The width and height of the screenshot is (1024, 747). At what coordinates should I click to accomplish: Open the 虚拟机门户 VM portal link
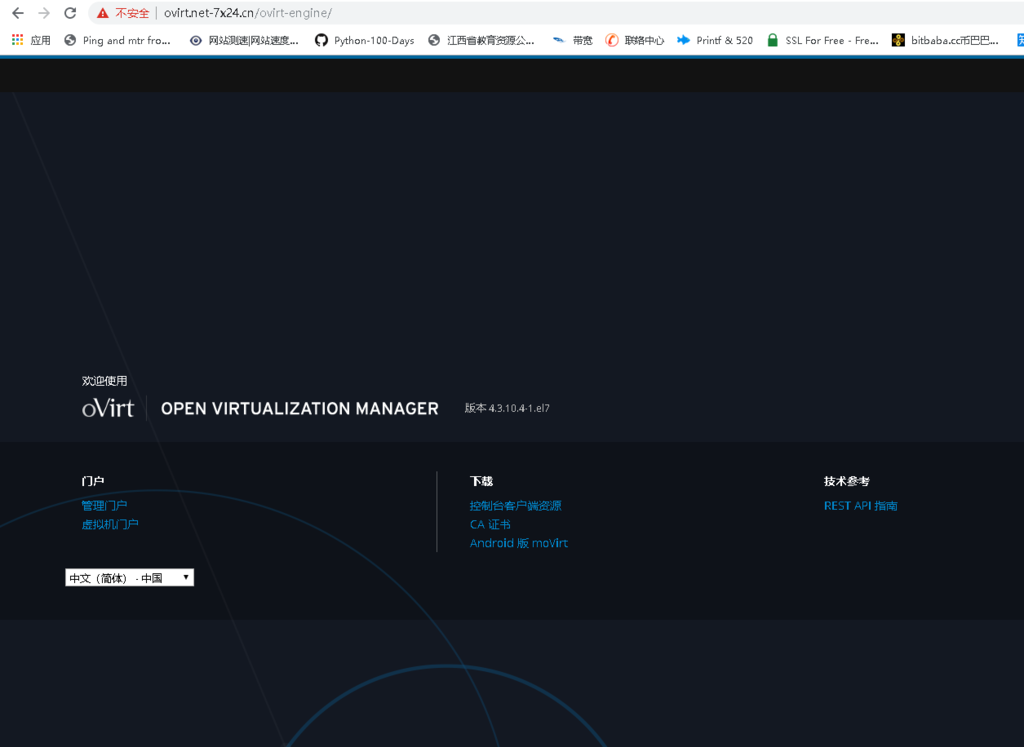(110, 524)
